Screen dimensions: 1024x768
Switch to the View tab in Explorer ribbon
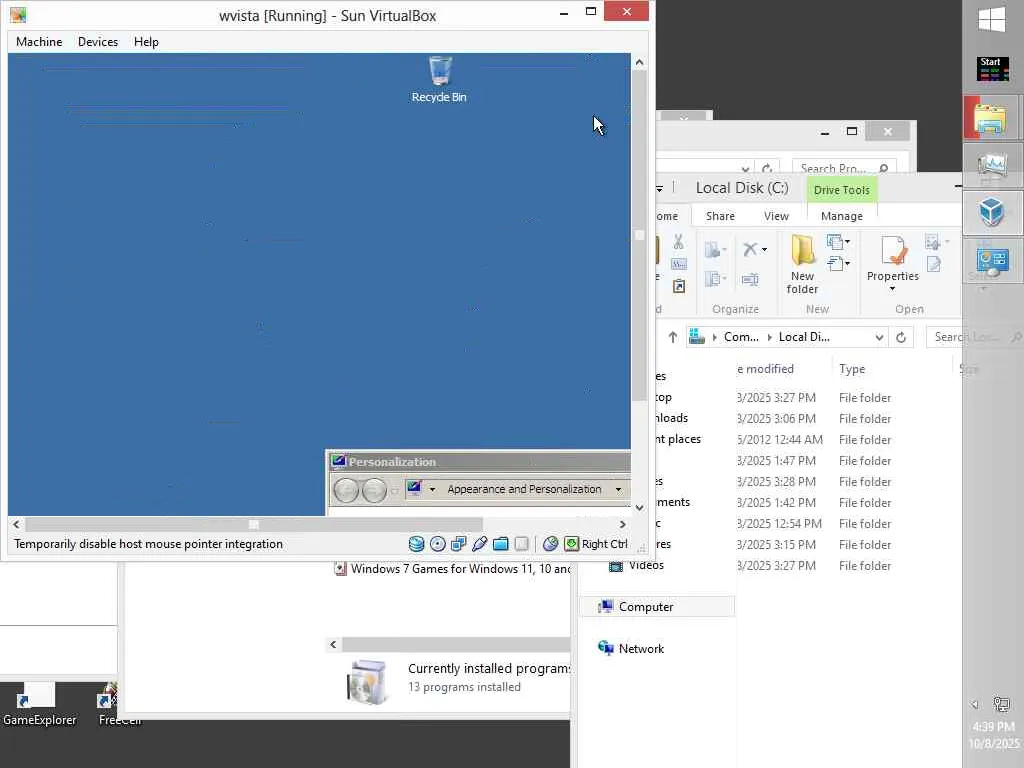[776, 216]
